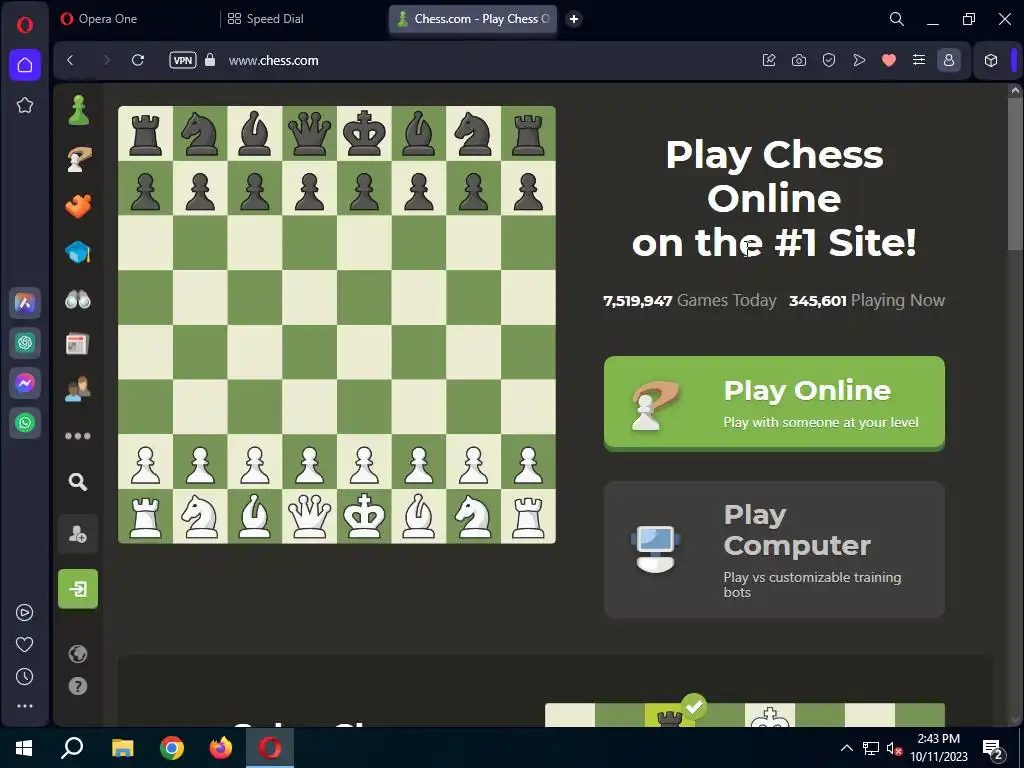Open Opera menu logo in sidebar
The height and width of the screenshot is (768, 1024).
(x=25, y=25)
